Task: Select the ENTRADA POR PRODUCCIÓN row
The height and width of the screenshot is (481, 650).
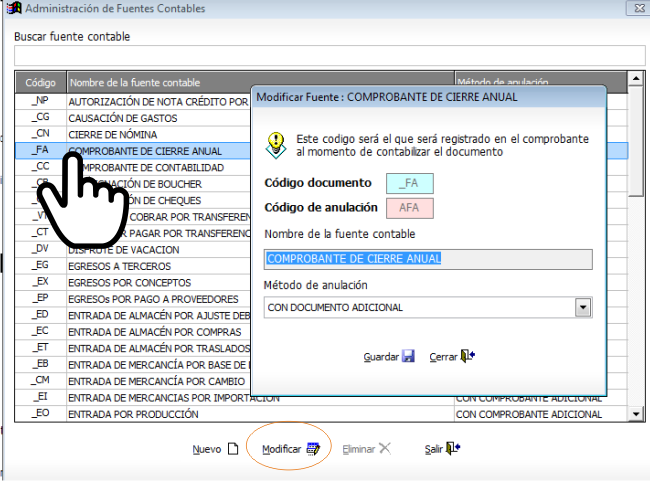Action: pos(321,414)
